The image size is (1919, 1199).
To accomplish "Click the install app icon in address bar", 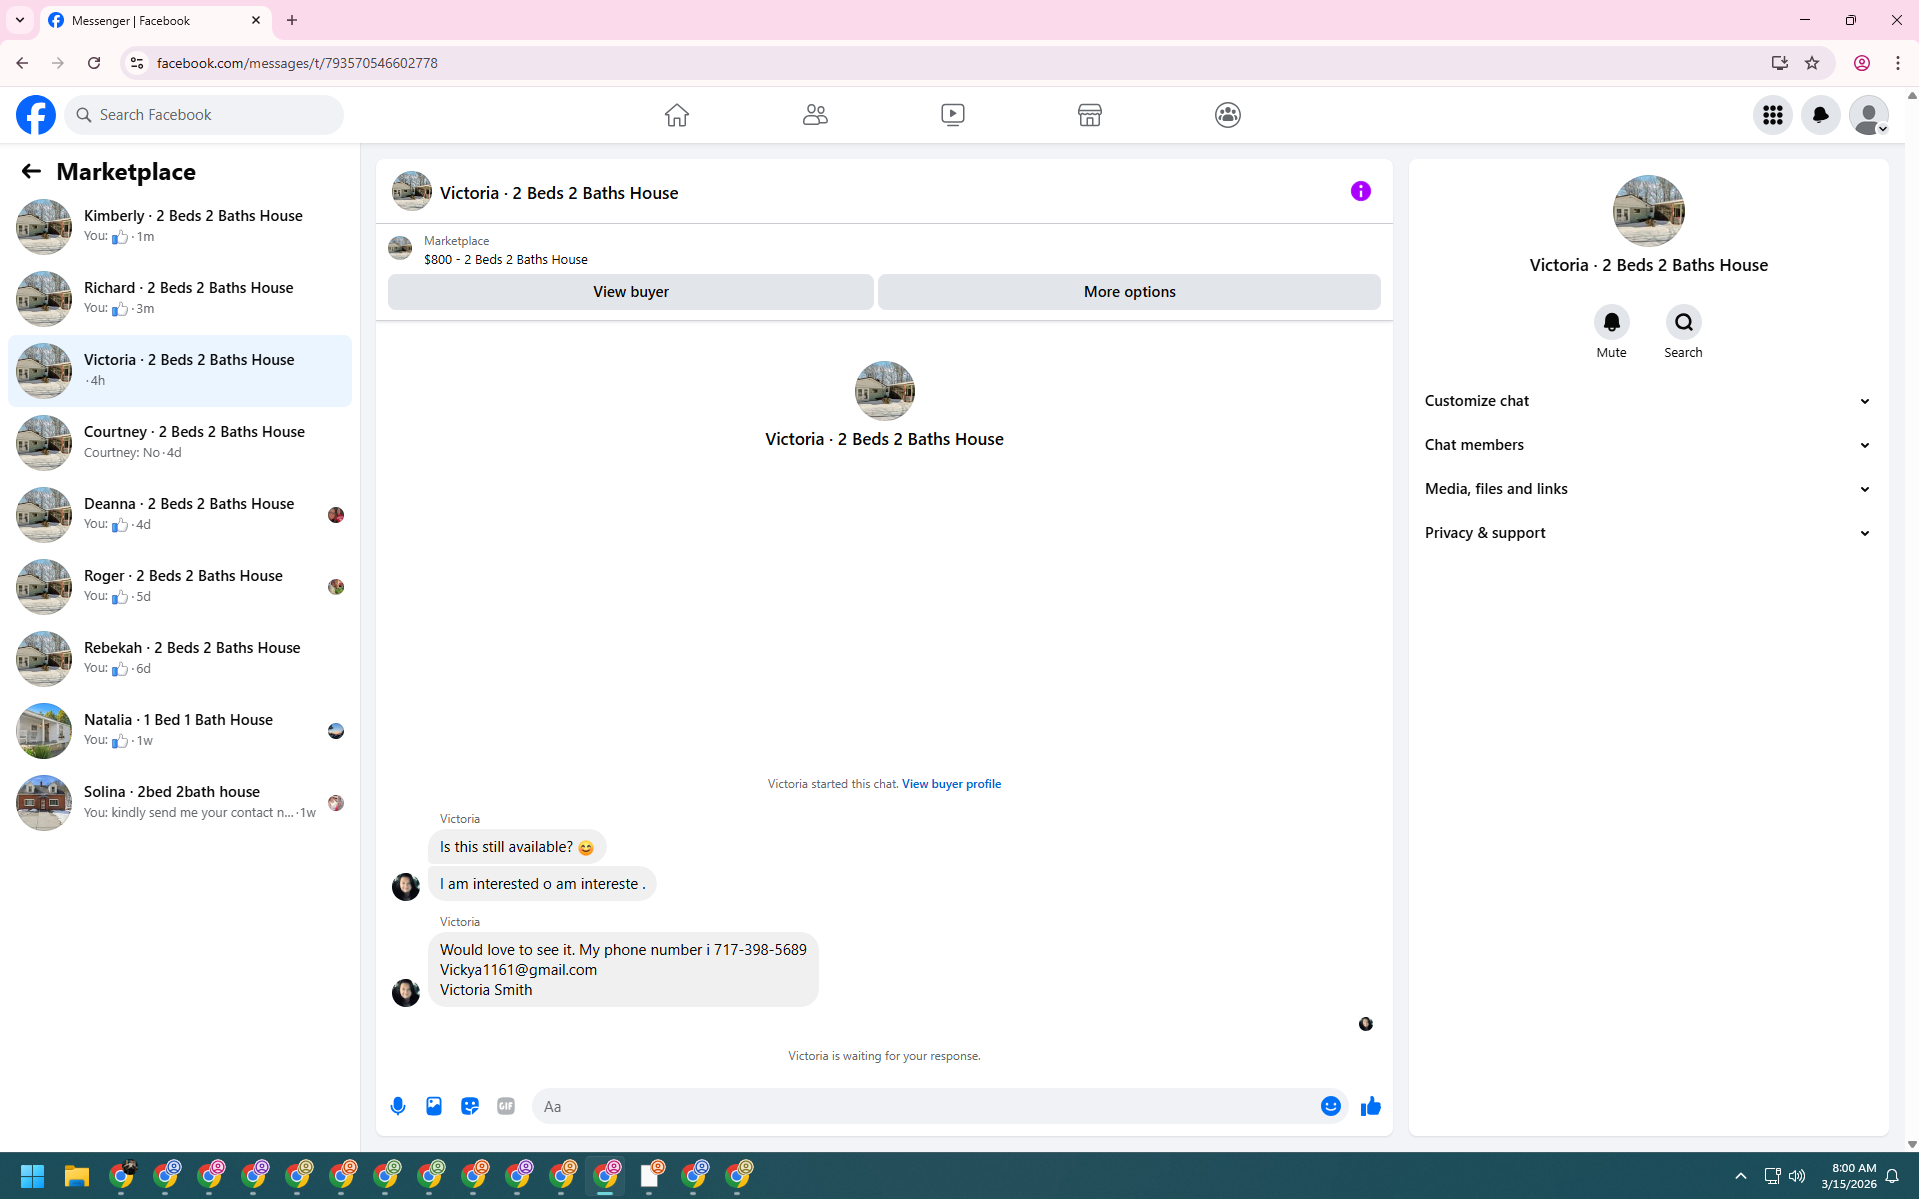I will [1780, 63].
